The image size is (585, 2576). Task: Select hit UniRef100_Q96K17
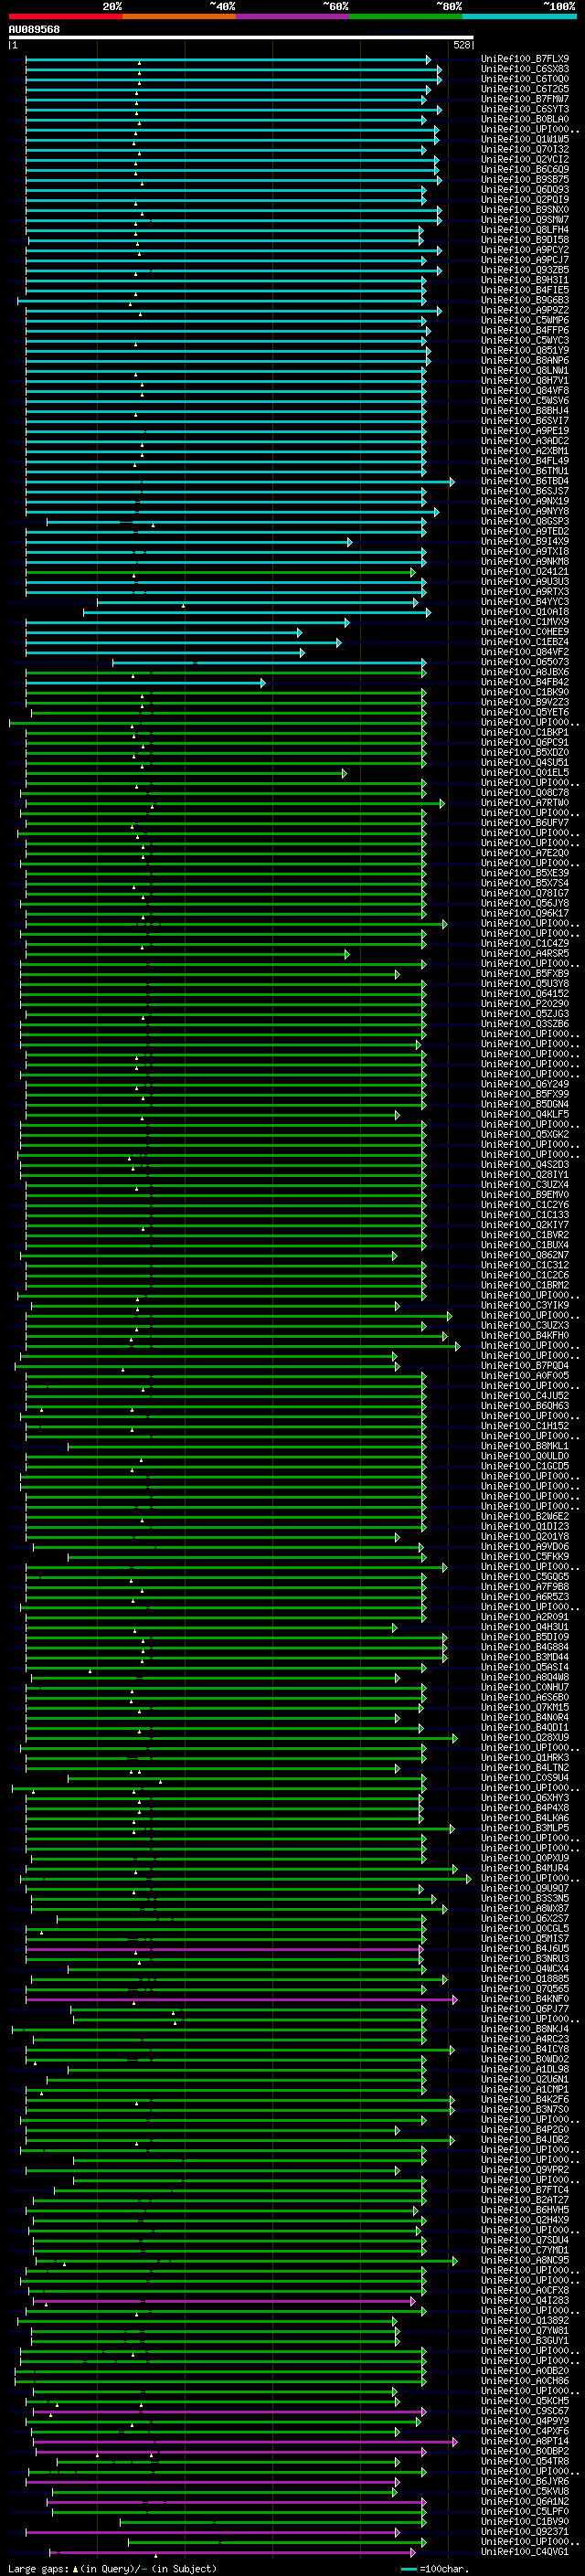pyautogui.click(x=525, y=913)
